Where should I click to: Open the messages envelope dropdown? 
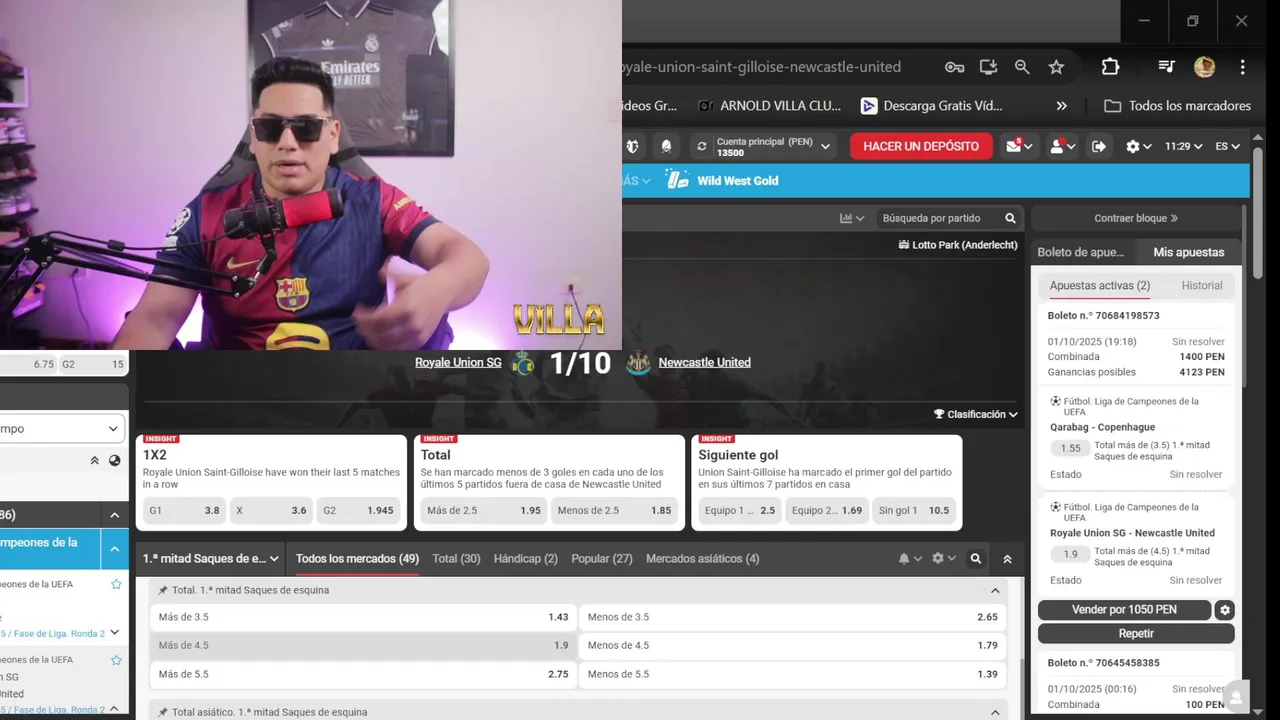coord(1019,146)
